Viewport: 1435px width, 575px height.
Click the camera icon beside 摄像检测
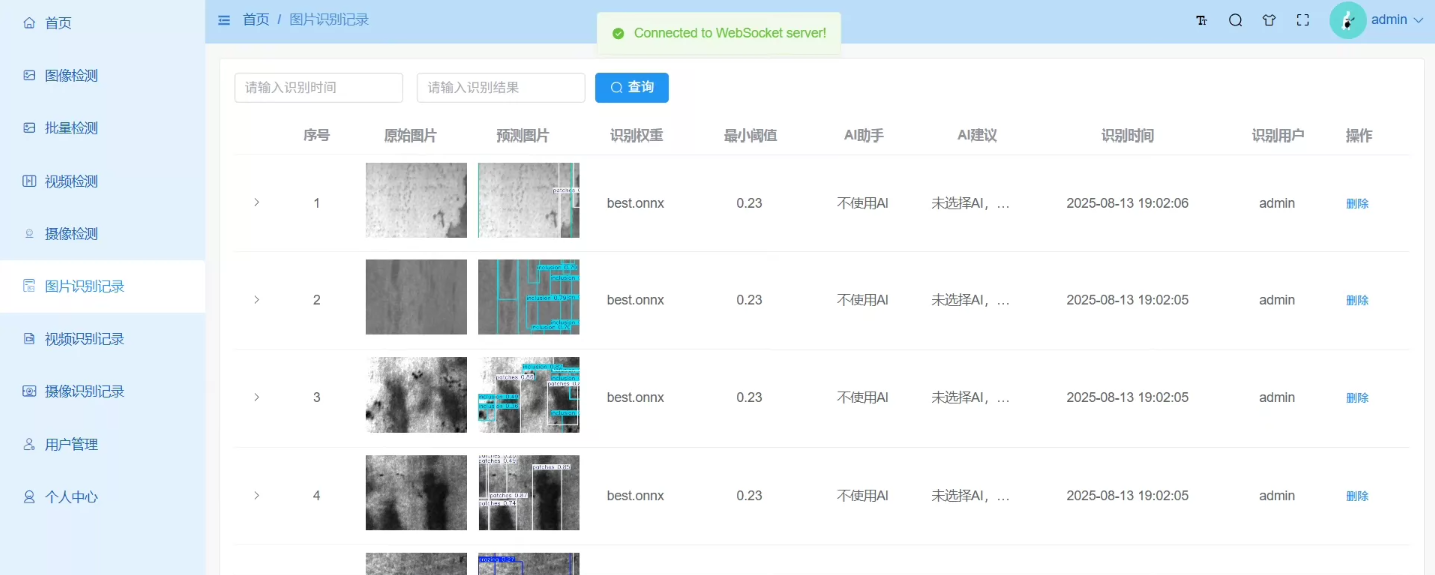coord(29,233)
